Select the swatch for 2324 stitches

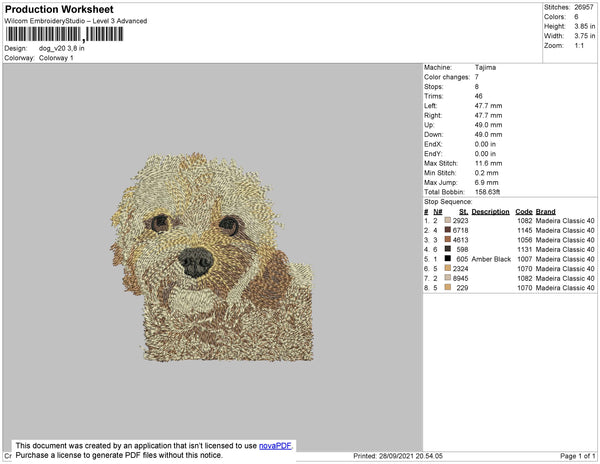click(447, 269)
